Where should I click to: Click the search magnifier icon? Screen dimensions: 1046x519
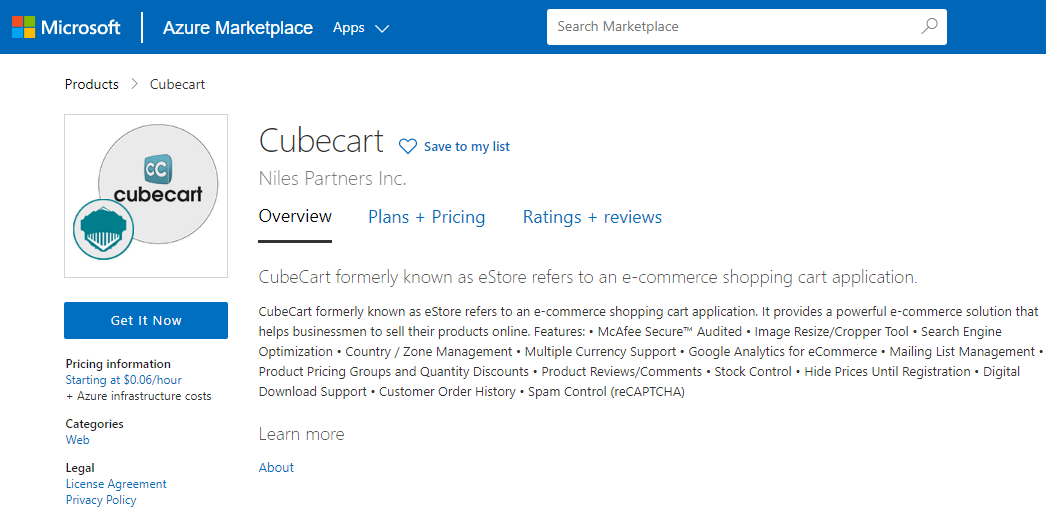(x=929, y=27)
